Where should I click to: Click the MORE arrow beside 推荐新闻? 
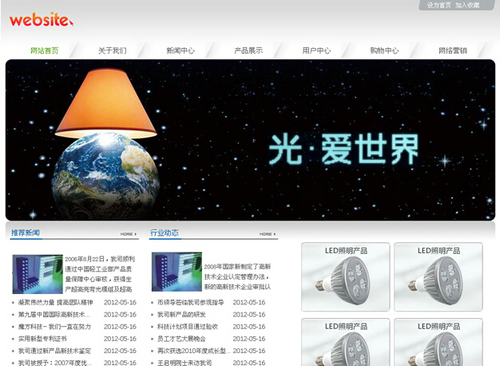[x=129, y=234]
